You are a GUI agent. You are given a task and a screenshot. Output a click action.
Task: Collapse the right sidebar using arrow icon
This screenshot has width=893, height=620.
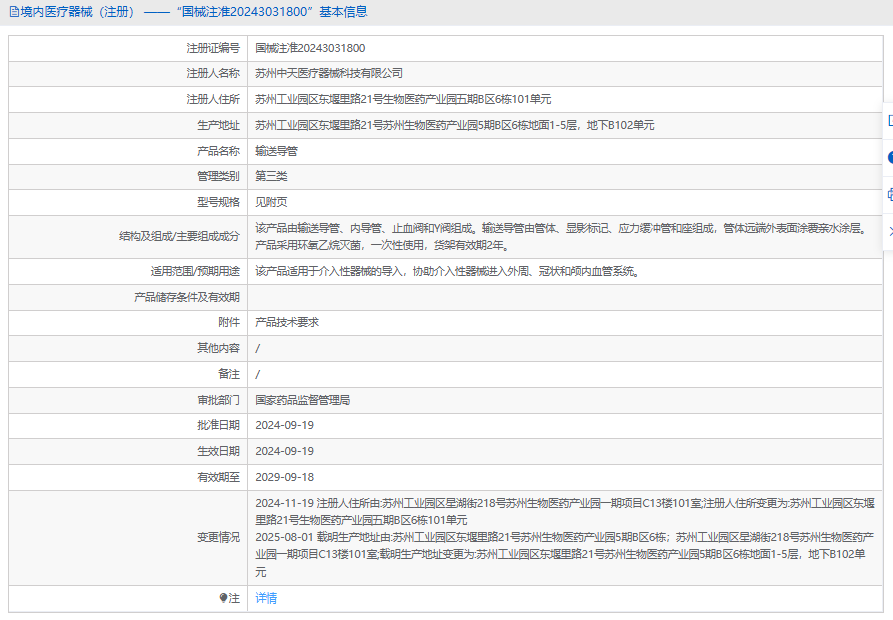coord(888,231)
